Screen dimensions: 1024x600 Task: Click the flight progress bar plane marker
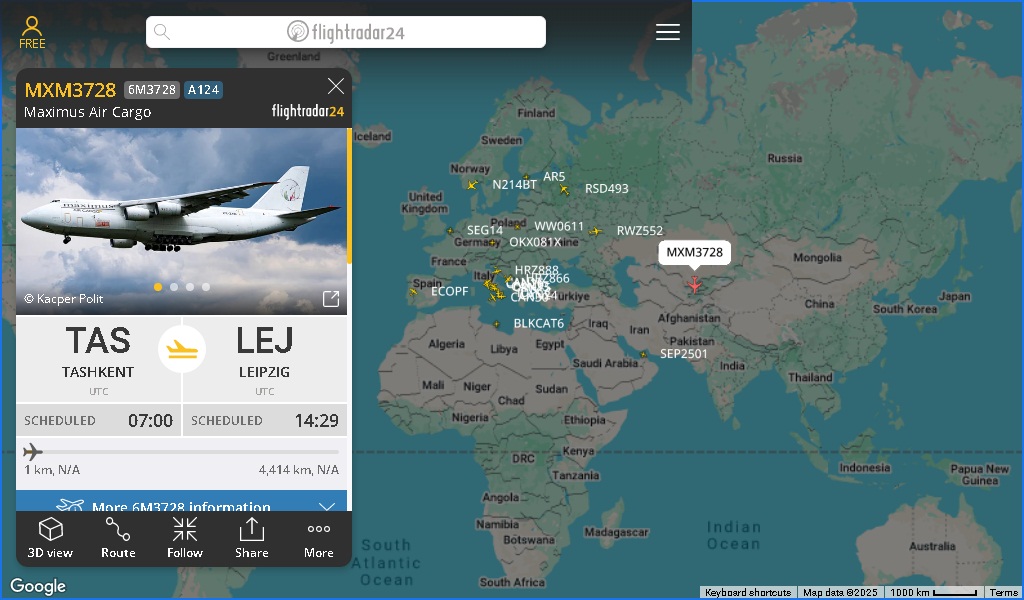(33, 451)
